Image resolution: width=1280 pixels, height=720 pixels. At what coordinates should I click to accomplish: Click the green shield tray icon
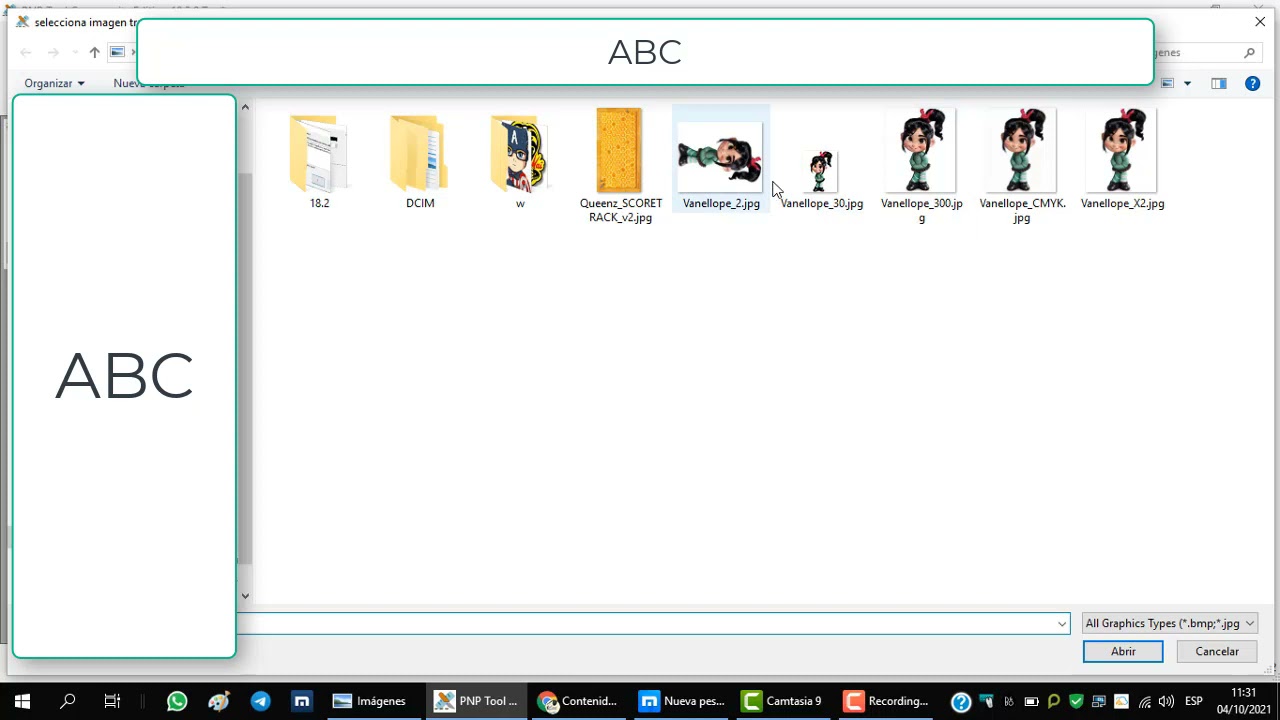click(1076, 701)
